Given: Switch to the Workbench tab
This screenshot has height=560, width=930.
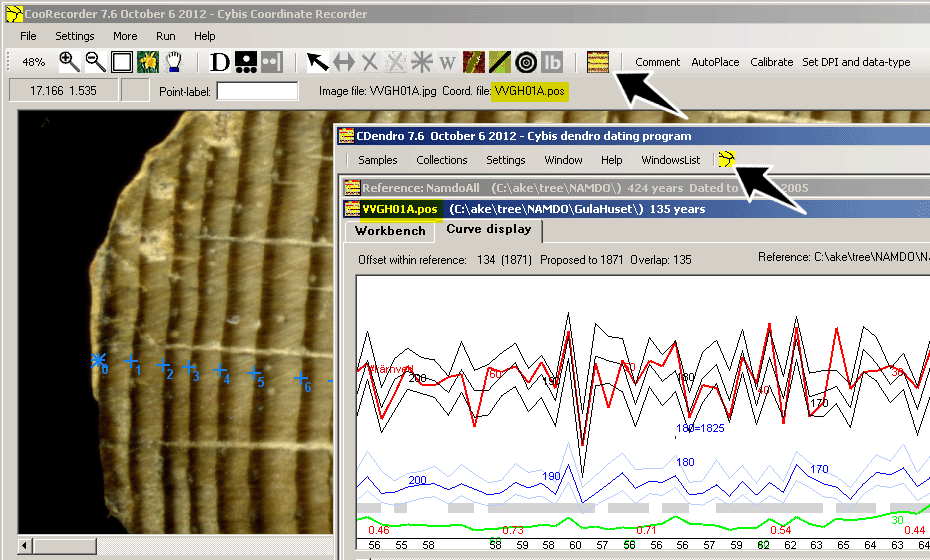Looking at the screenshot, I should 390,231.
